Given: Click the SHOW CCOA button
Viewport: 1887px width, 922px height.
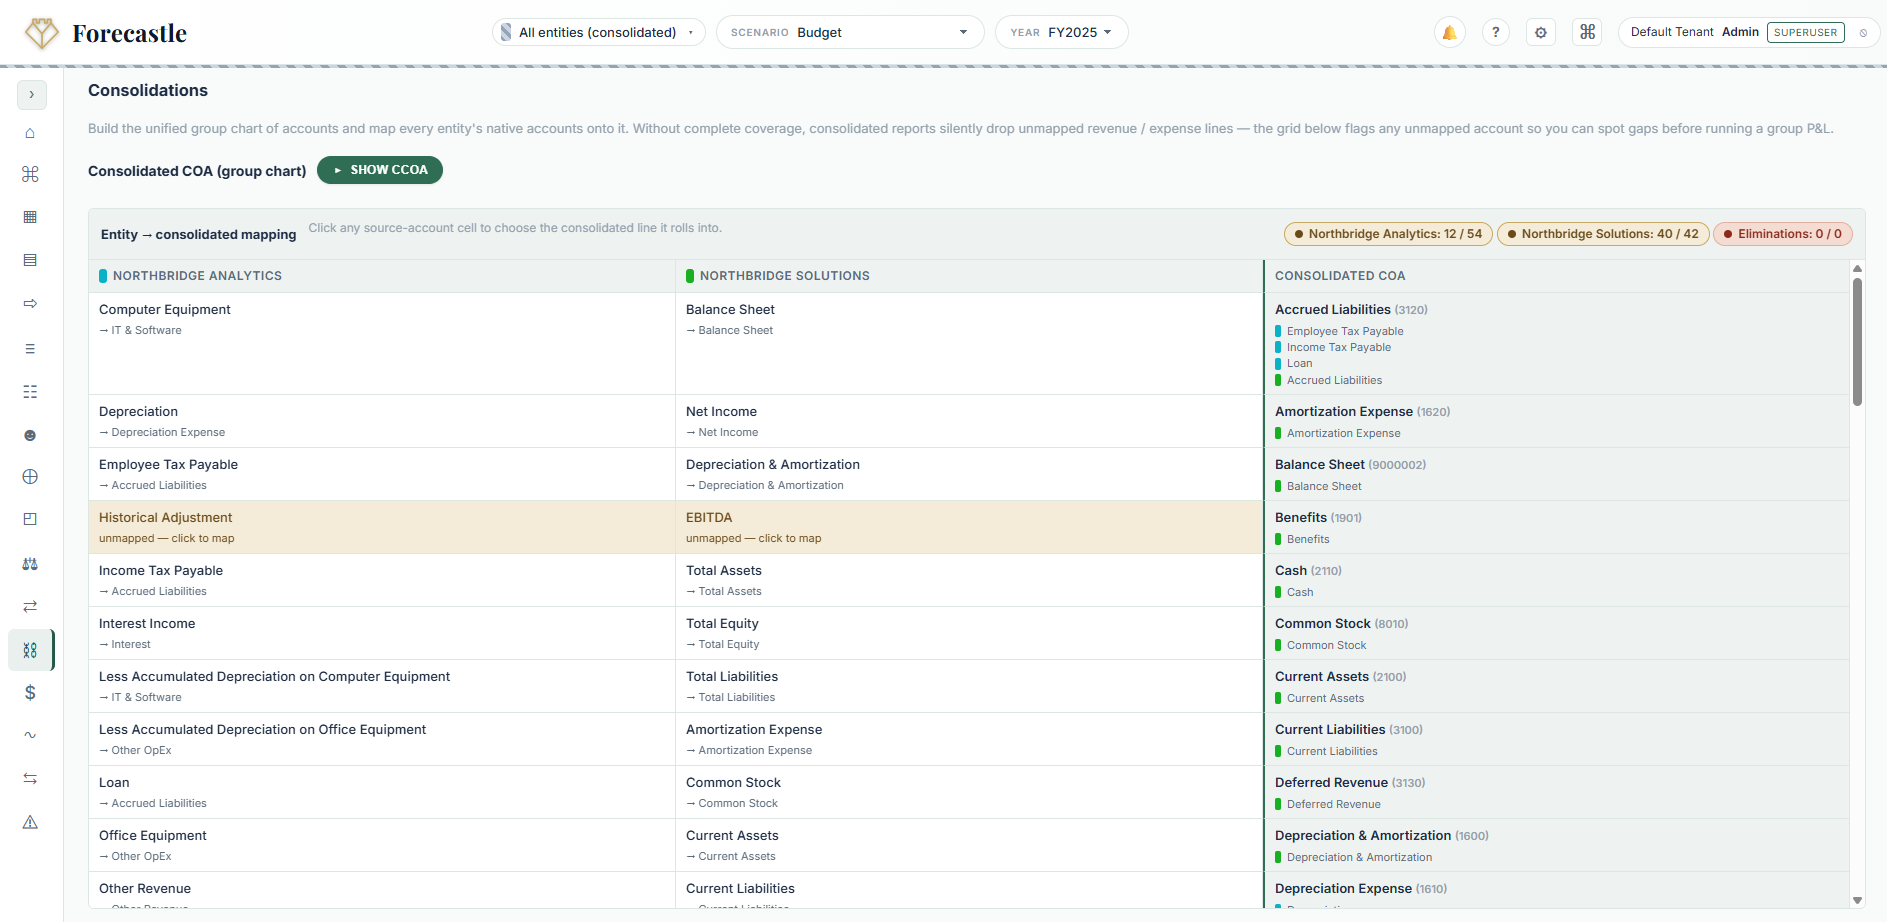Looking at the screenshot, I should click(380, 170).
